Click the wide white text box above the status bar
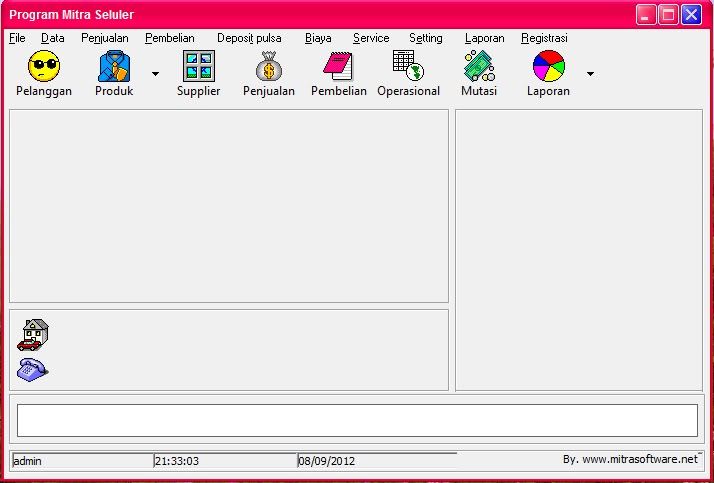The width and height of the screenshot is (714, 483). point(357,421)
